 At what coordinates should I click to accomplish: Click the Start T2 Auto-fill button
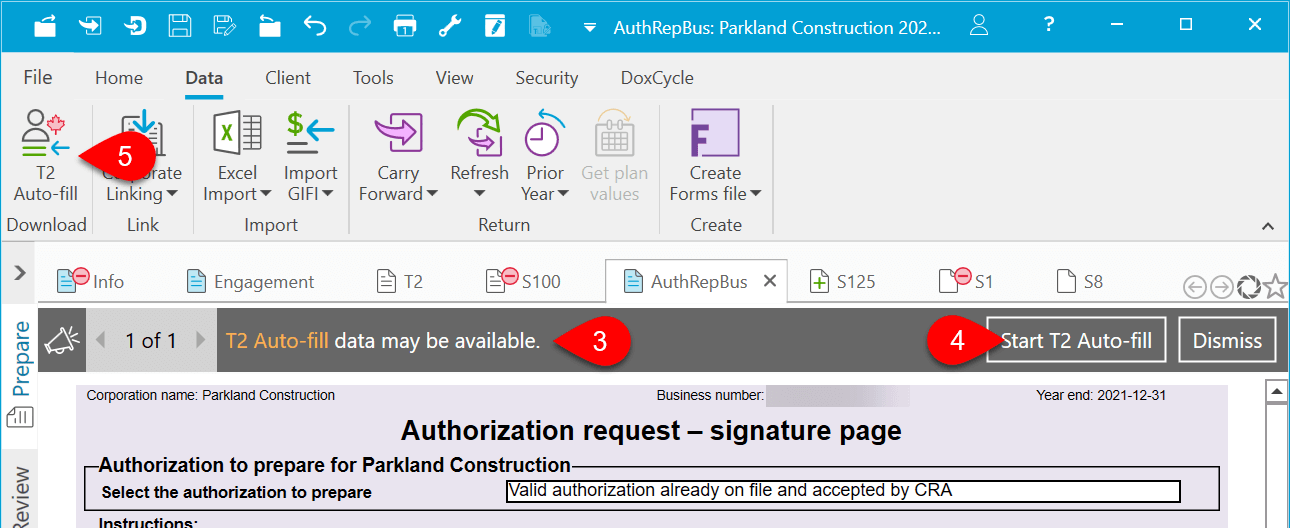pos(1076,340)
